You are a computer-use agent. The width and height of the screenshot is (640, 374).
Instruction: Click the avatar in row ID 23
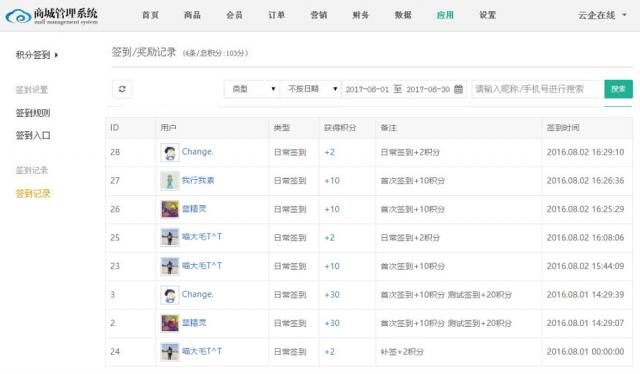(170, 266)
